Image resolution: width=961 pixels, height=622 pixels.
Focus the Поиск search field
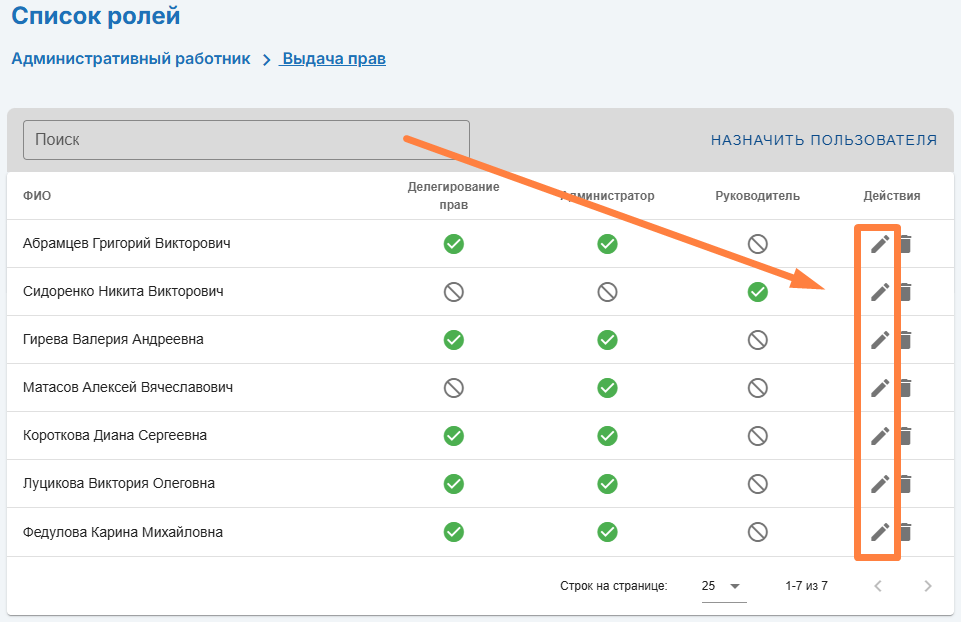(x=246, y=140)
